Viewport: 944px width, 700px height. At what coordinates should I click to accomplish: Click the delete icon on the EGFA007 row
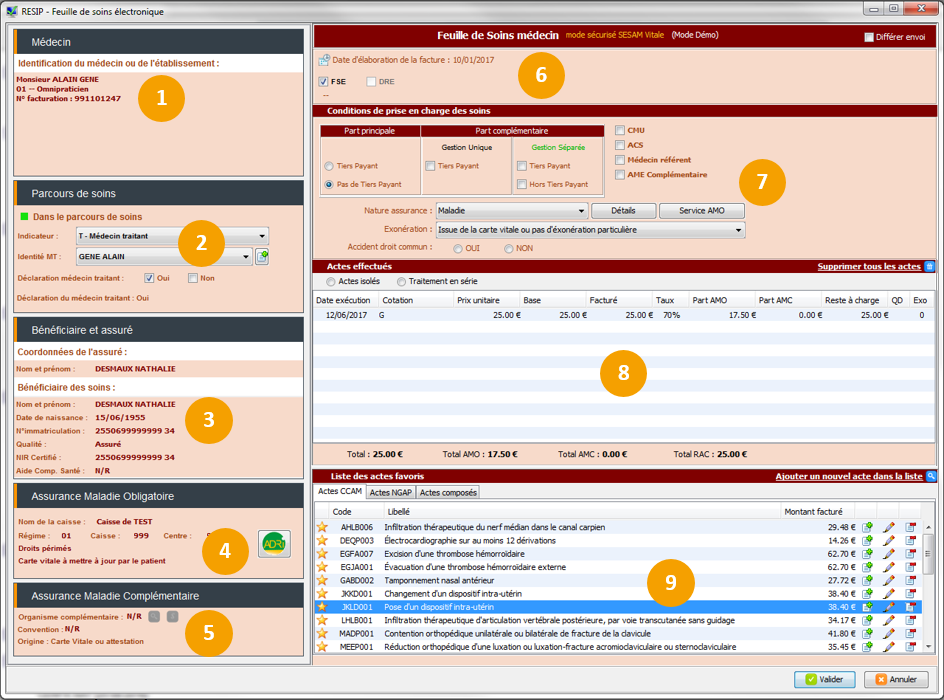click(x=911, y=554)
